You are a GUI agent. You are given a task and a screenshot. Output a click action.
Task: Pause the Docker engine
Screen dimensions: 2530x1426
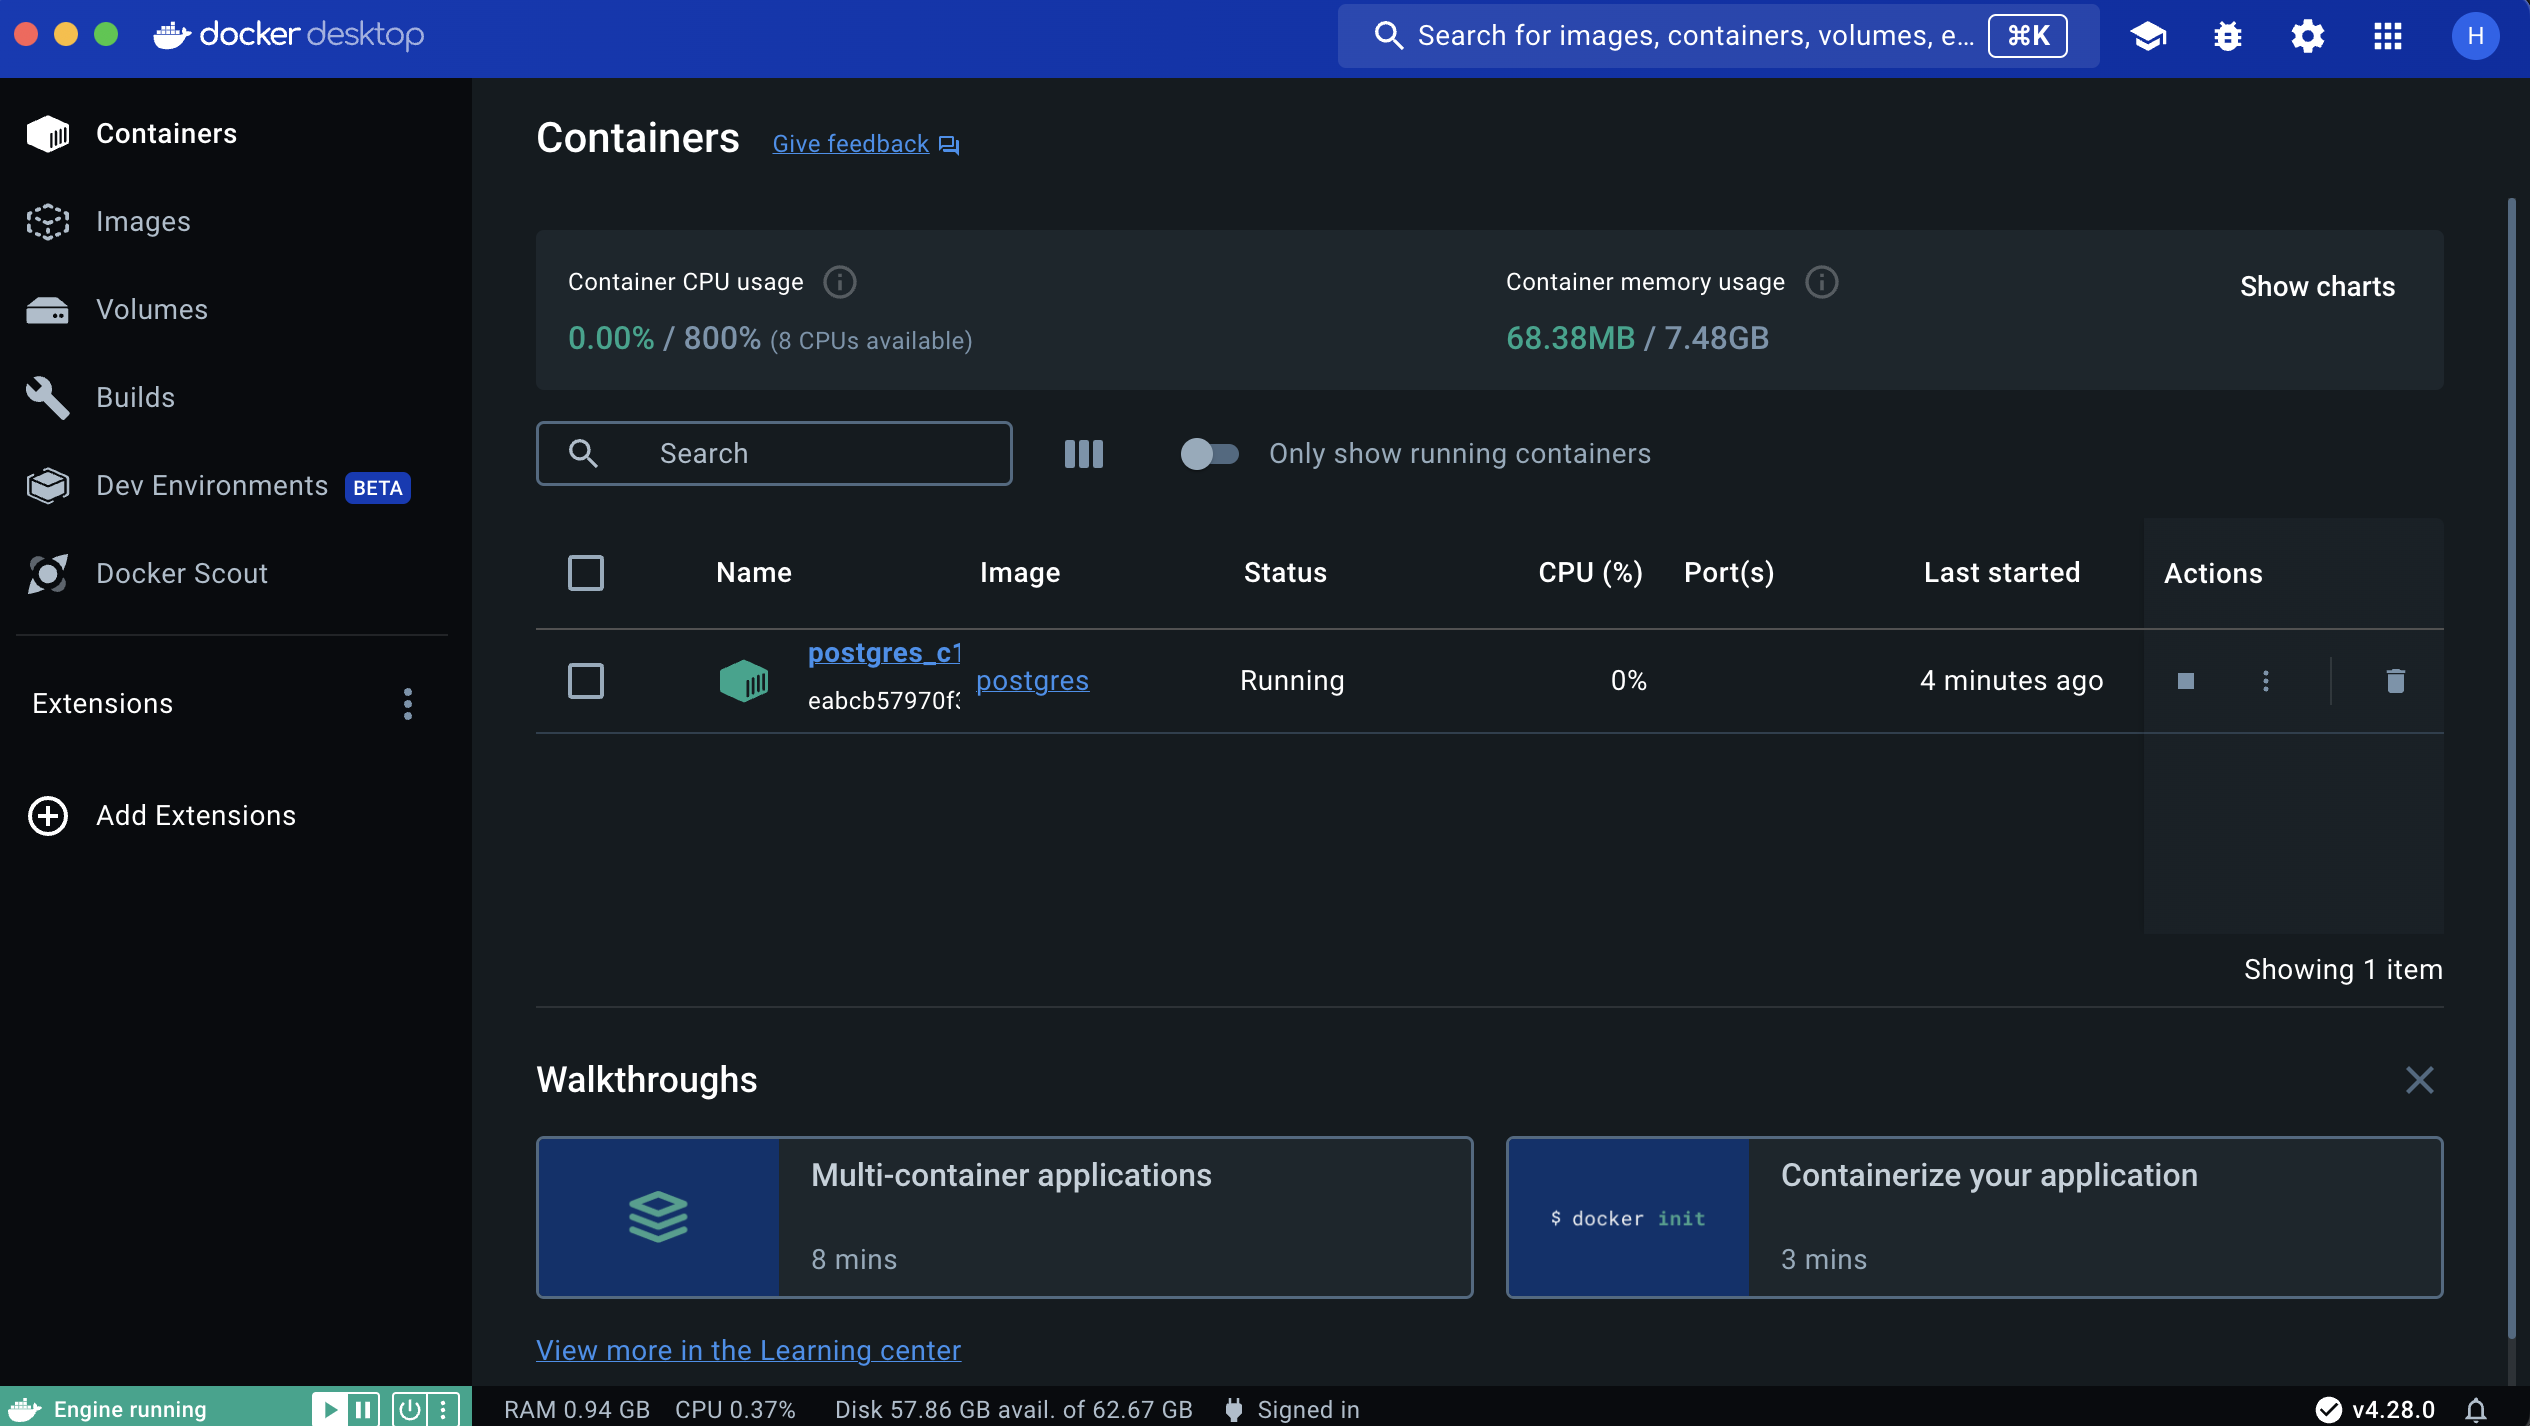tap(364, 1410)
